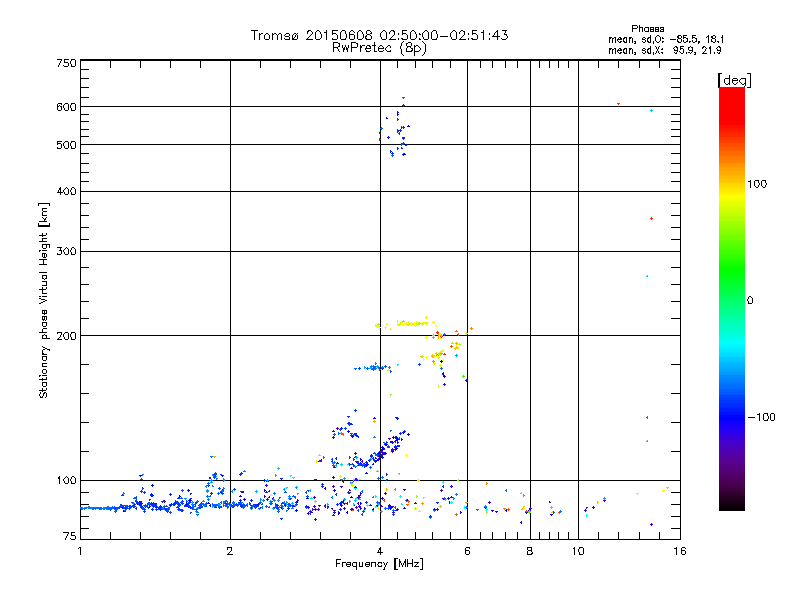This screenshot has width=800, height=600.
Task: Click the 'RwPretec (8p)' subtitle
Action: (379, 48)
